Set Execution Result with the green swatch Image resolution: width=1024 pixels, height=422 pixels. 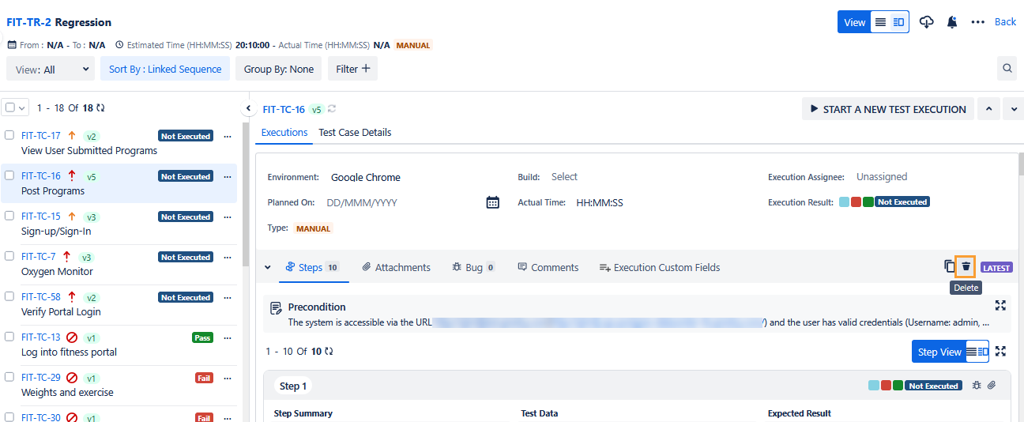[x=868, y=202]
